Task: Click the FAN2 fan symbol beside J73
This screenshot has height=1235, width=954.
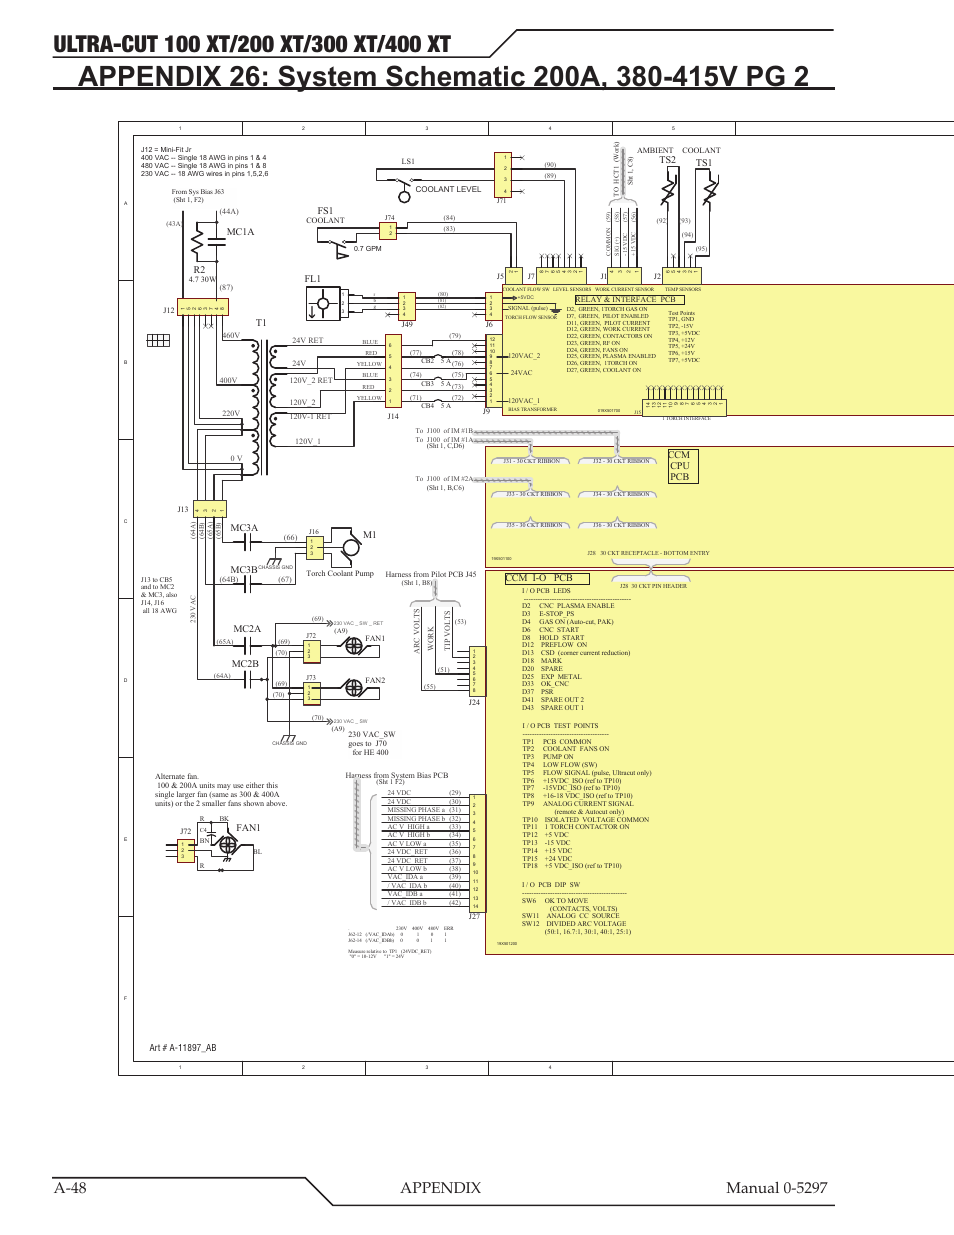Action: click(354, 688)
